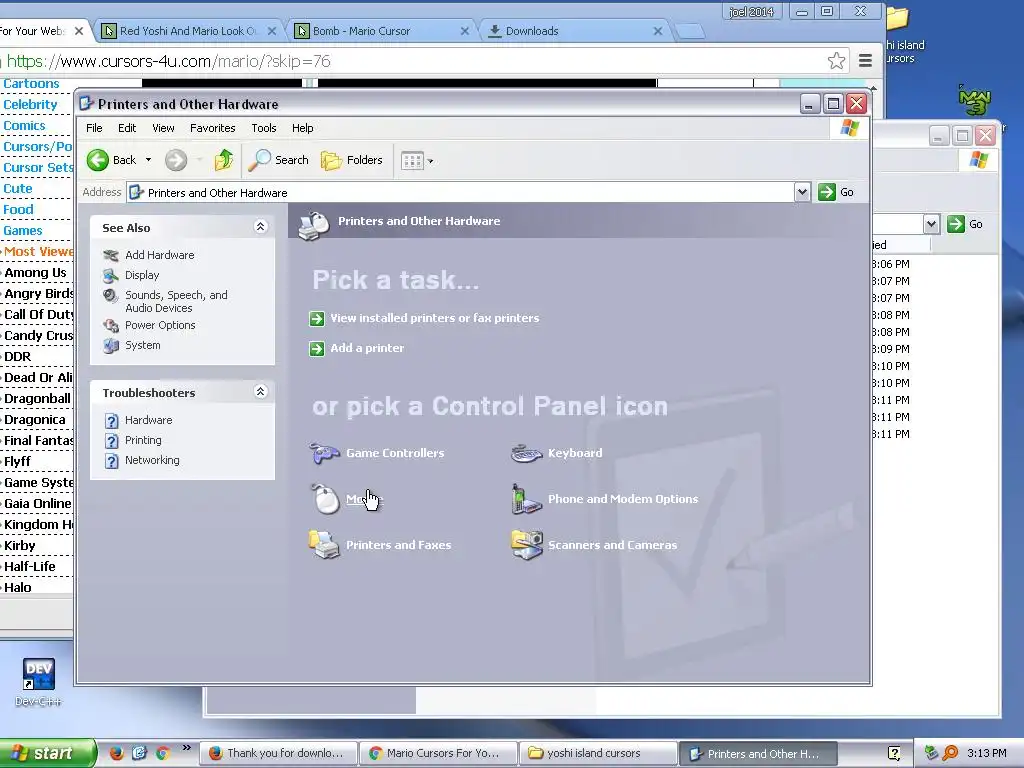Open Phone and Modem Options icon
The image size is (1024, 768).
[x=604, y=499]
